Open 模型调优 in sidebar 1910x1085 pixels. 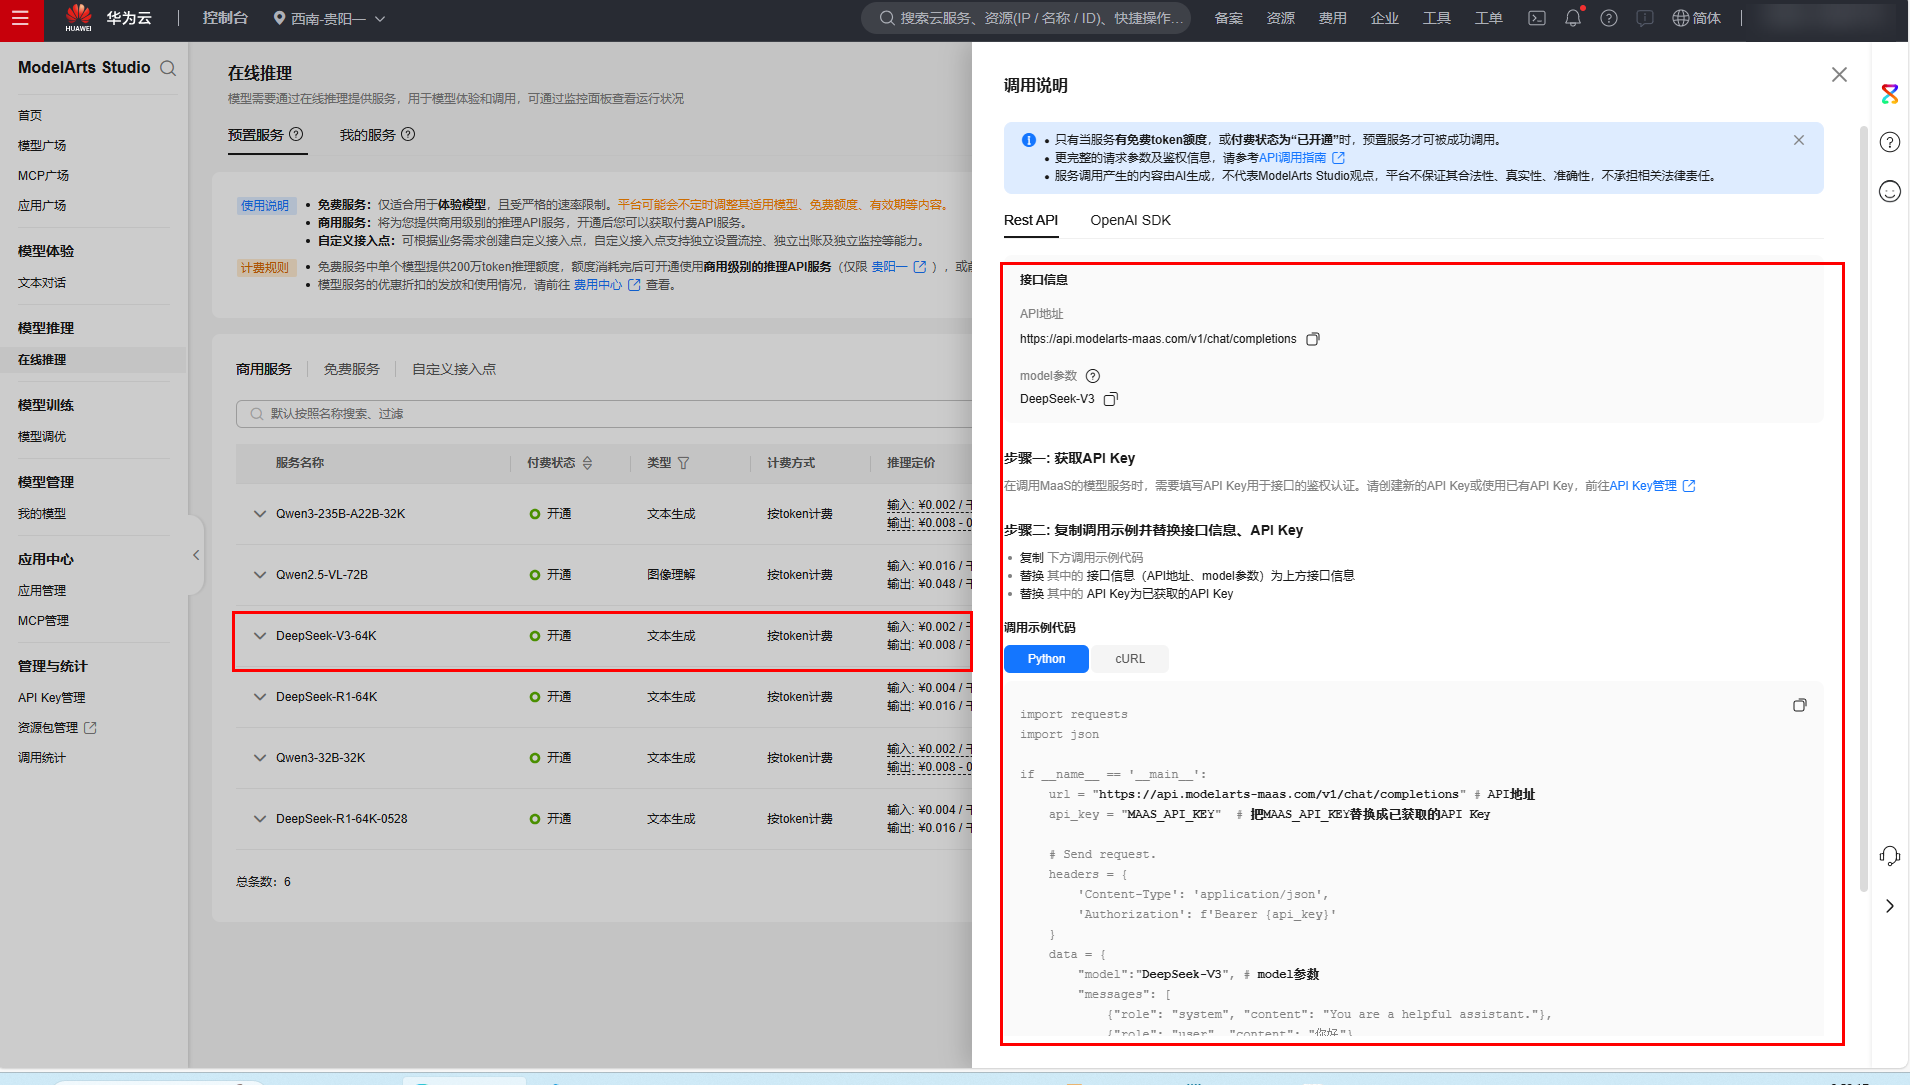[42, 437]
